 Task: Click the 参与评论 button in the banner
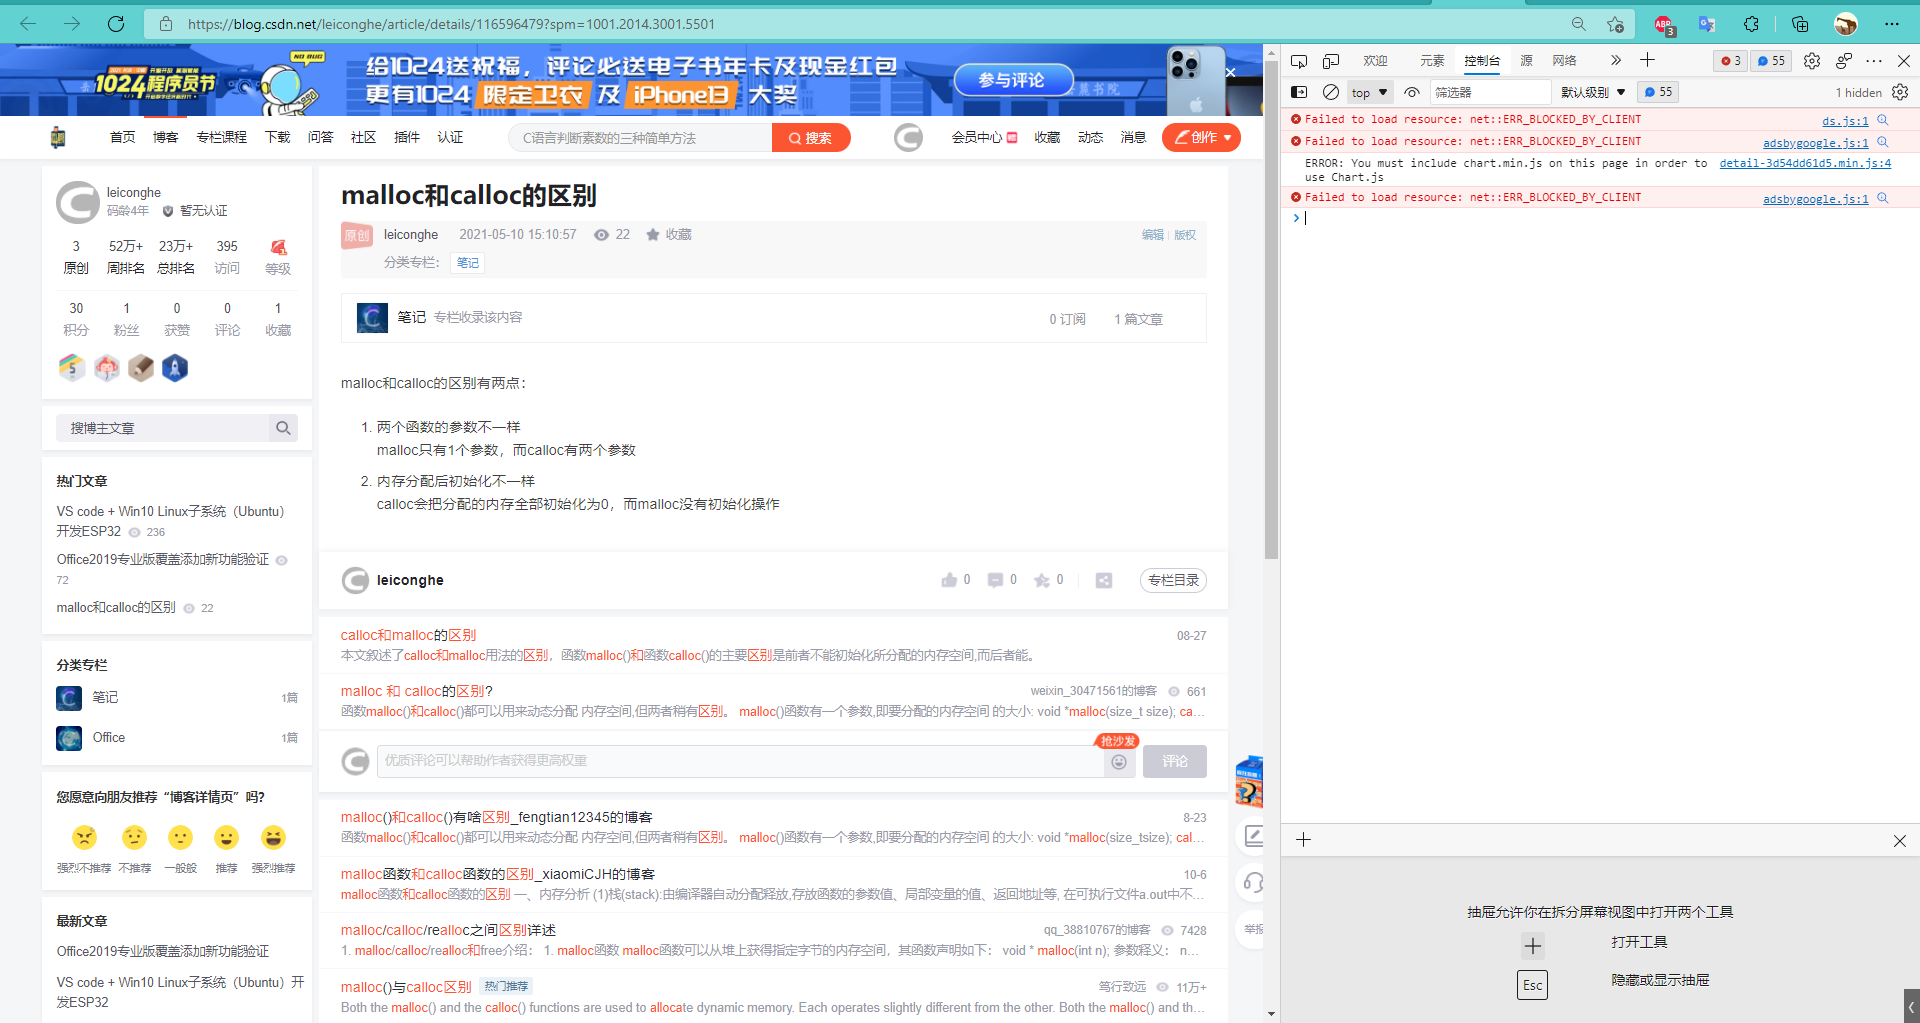[x=1013, y=80]
